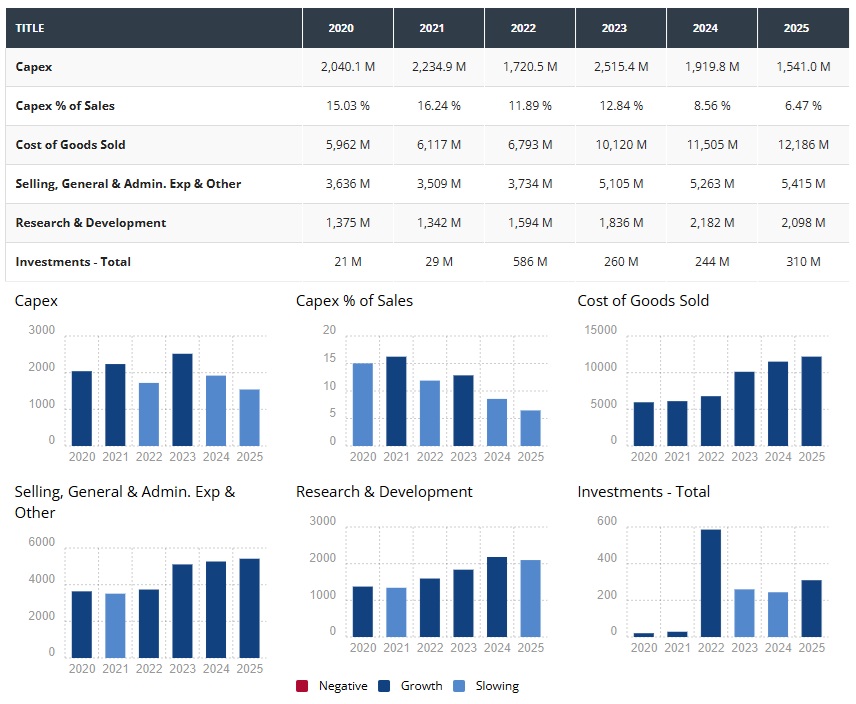
Task: Click the 2023 bar in Capex chart
Action: coord(182,400)
